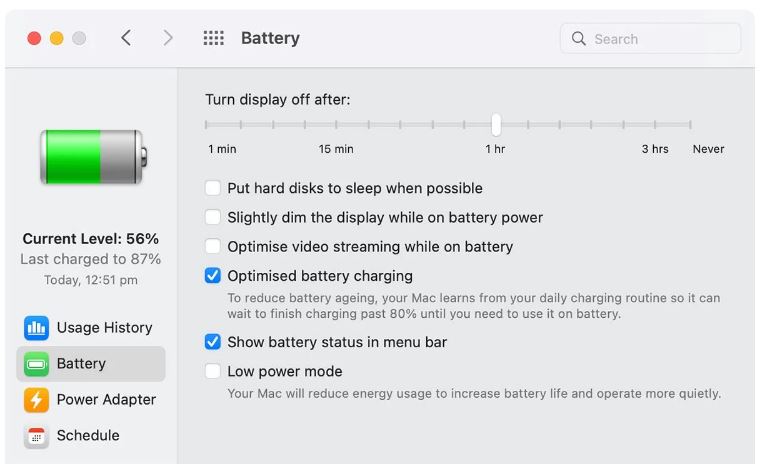Screen dimensions: 763x475
Task: Enable Slightly dim the display checkbox
Action: pos(213,217)
